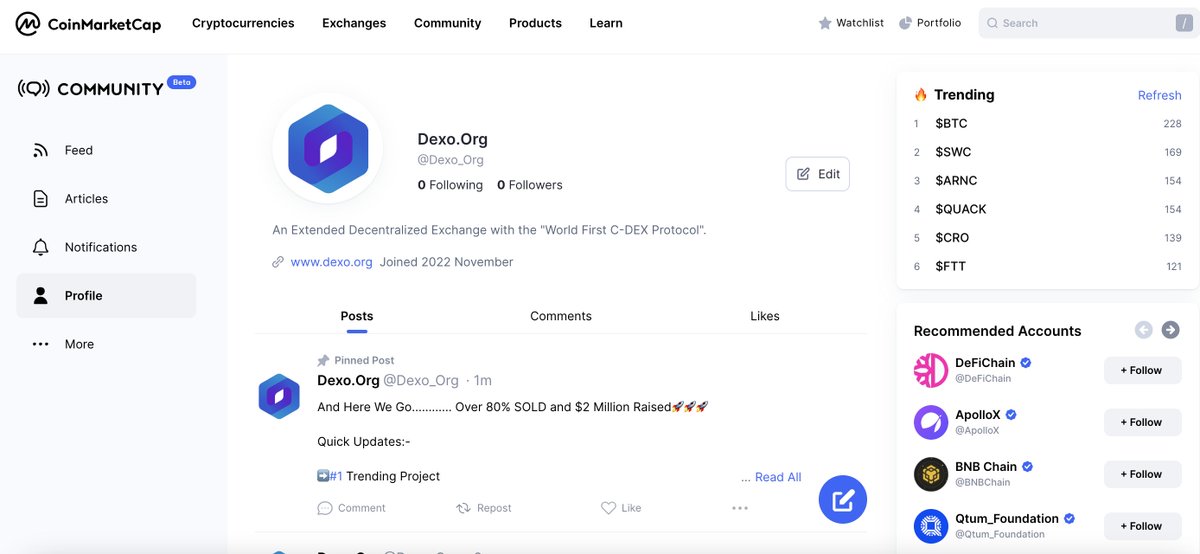
Task: Click the ApolloX account avatar
Action: (x=931, y=422)
